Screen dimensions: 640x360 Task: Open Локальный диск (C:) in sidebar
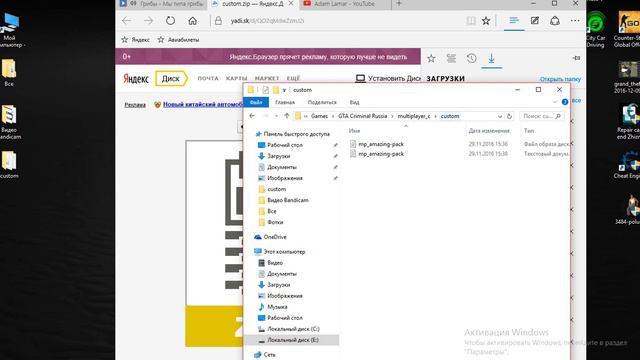[293, 329]
